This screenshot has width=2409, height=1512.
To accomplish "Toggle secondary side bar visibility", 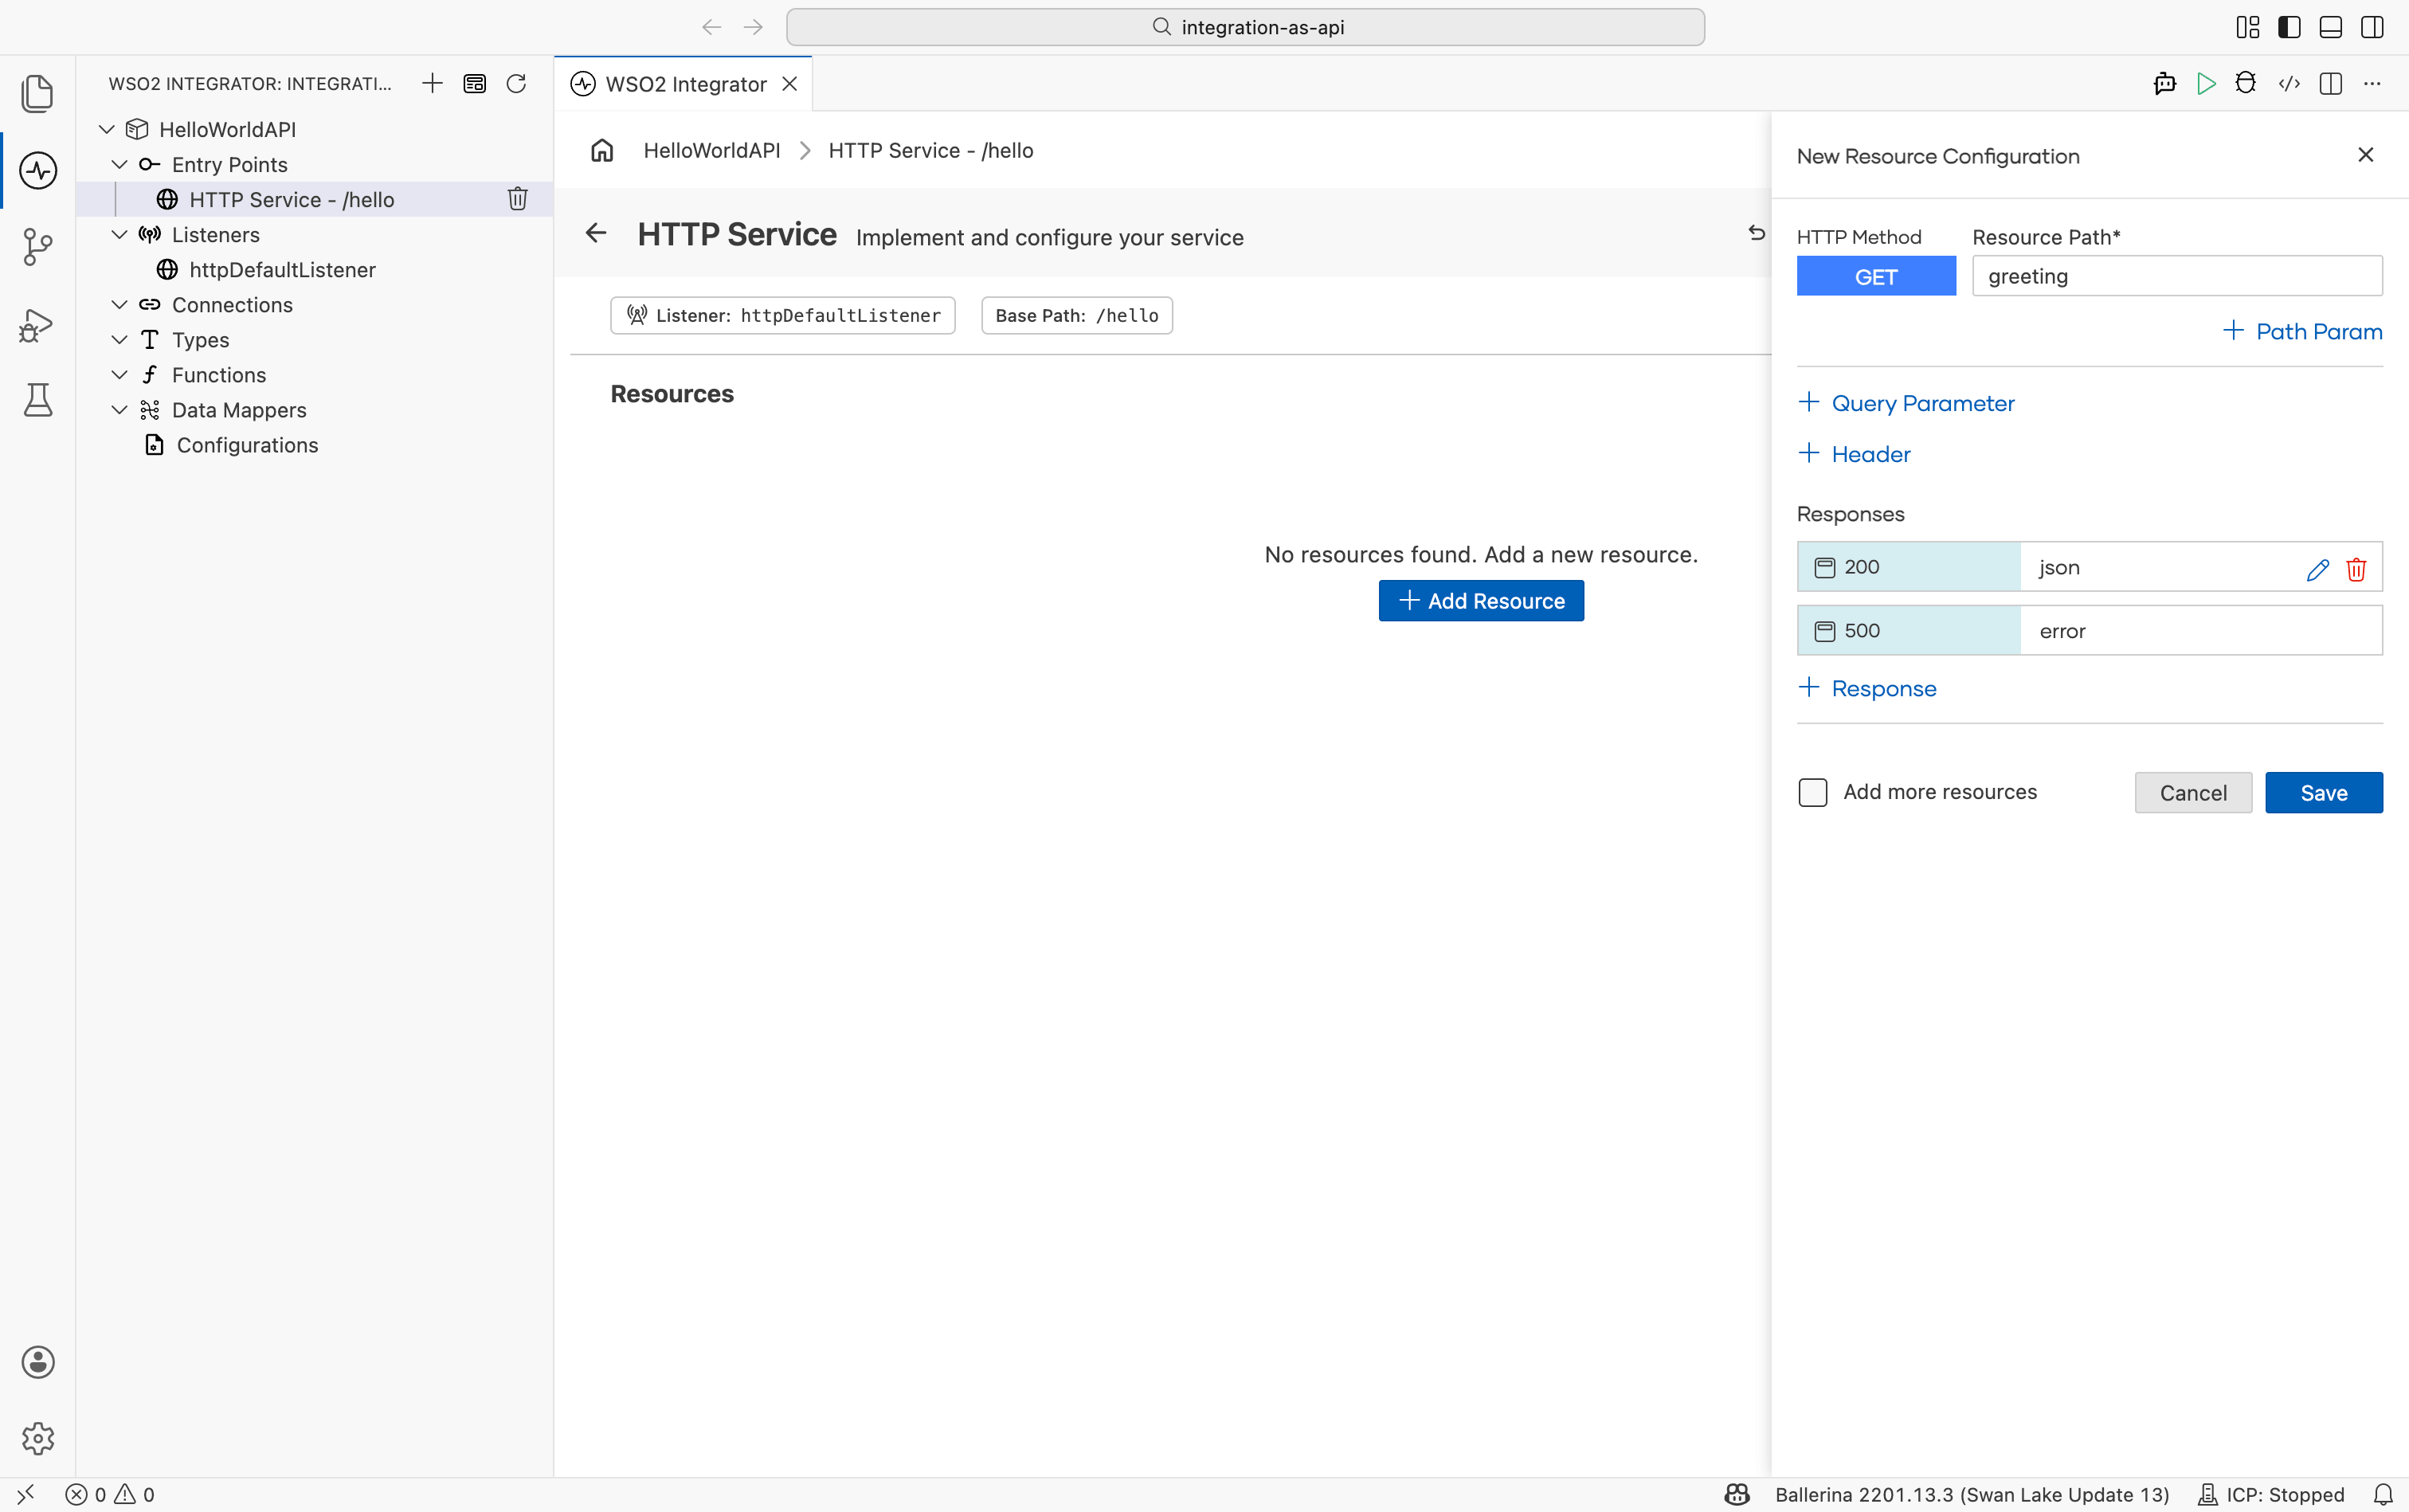I will point(2372,27).
